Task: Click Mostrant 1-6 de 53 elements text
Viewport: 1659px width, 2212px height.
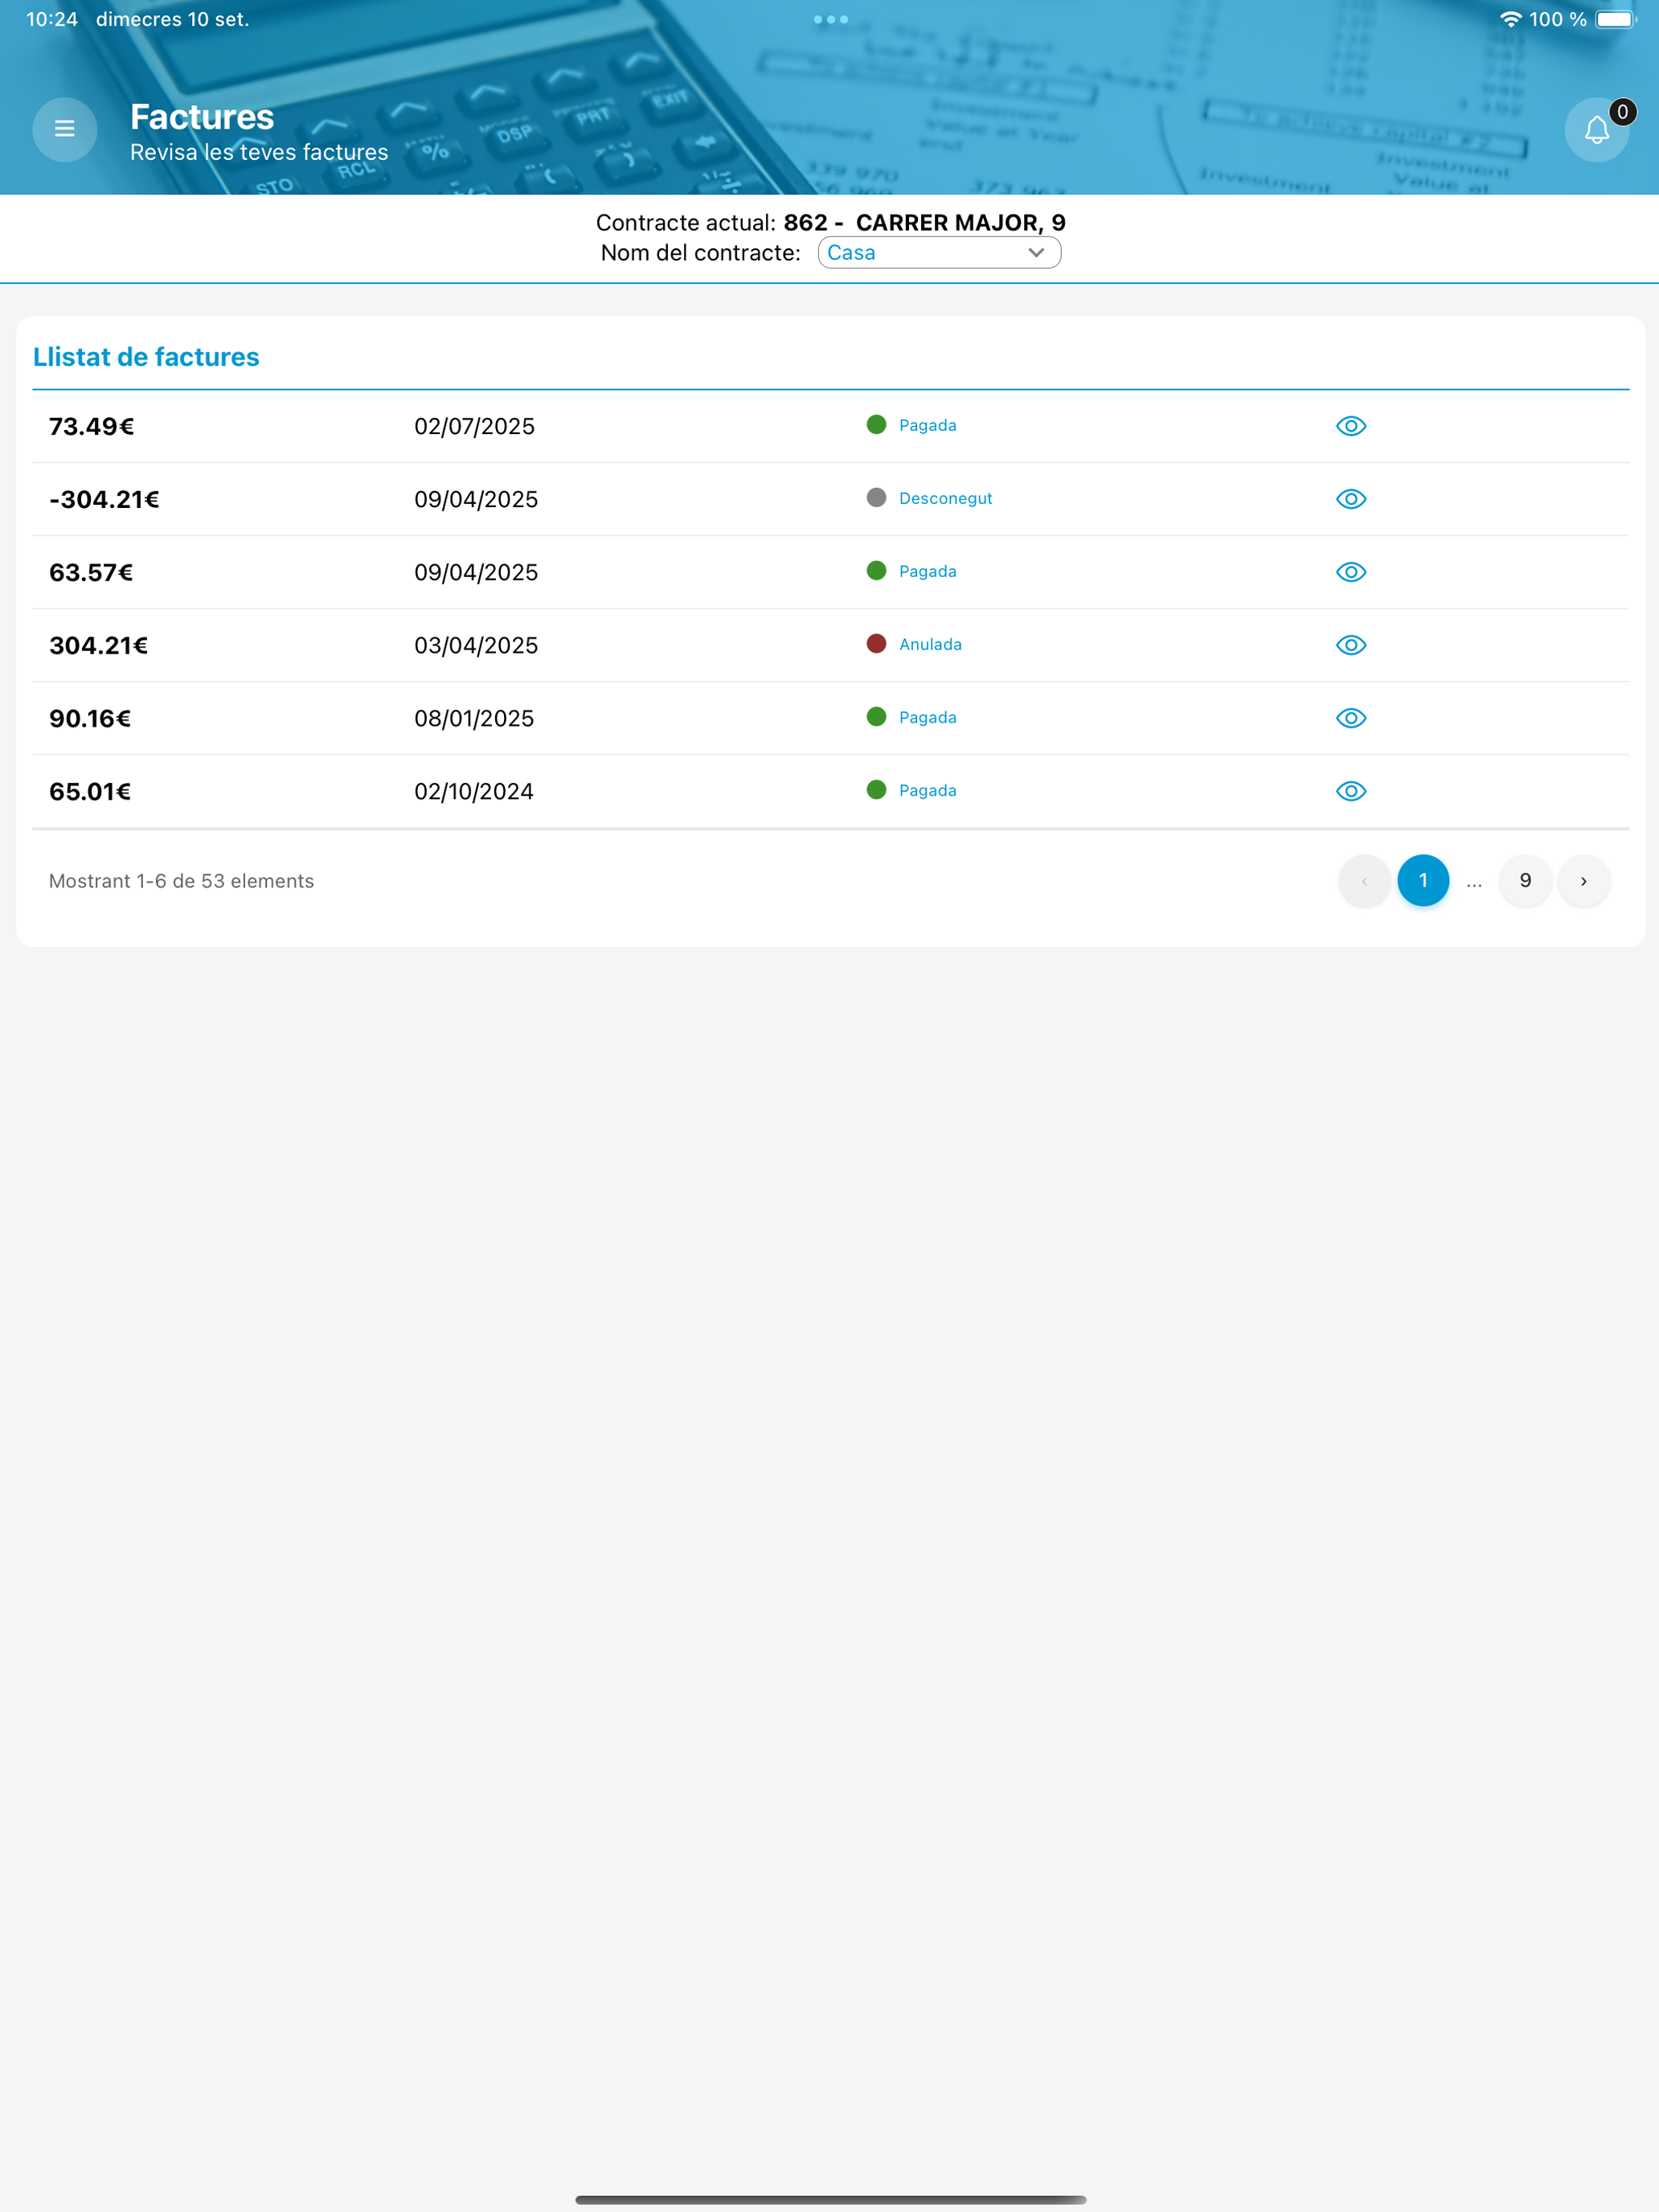Action: point(181,881)
